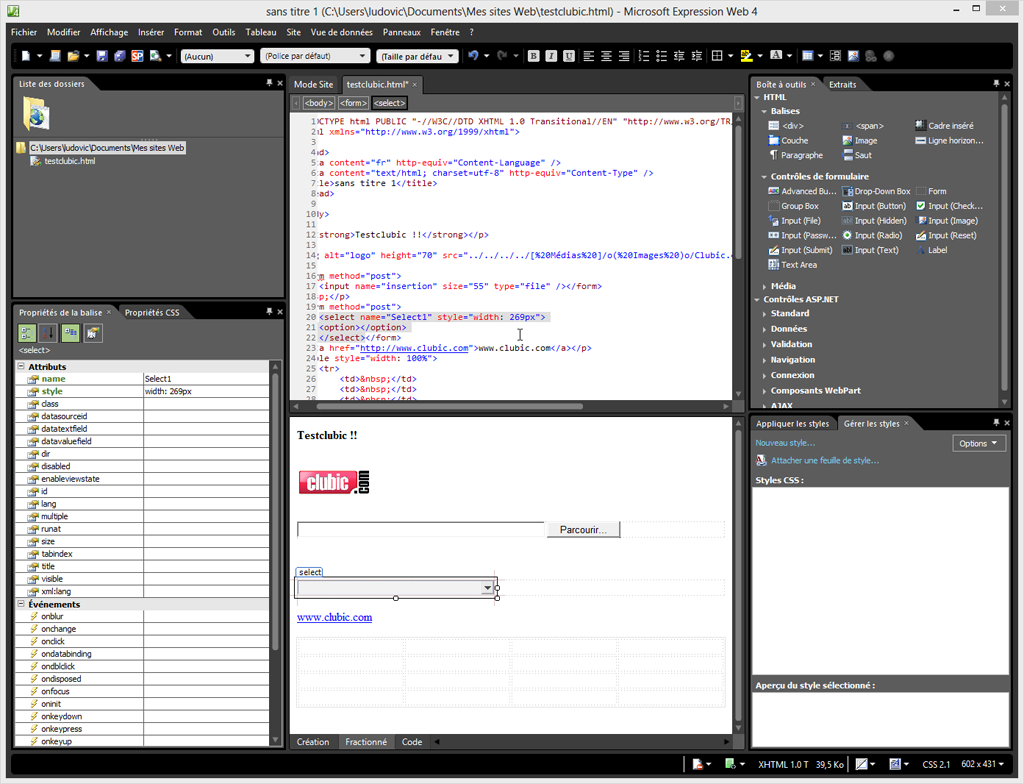Increase the indent level
1024x784 pixels.
[697, 56]
